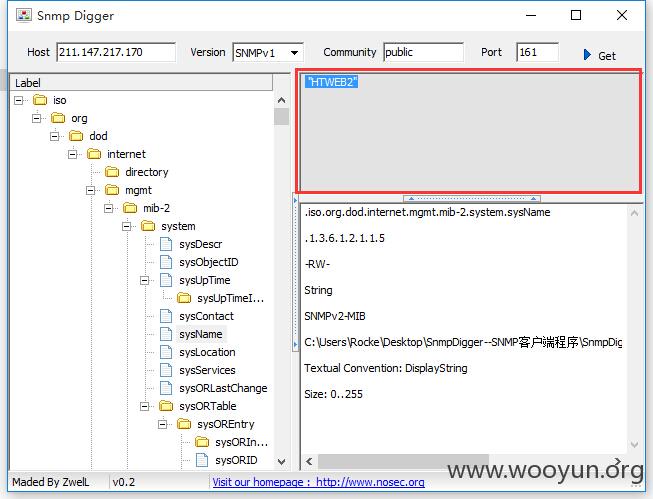Click the details horizontal scrollbar thumb

coord(403,461)
